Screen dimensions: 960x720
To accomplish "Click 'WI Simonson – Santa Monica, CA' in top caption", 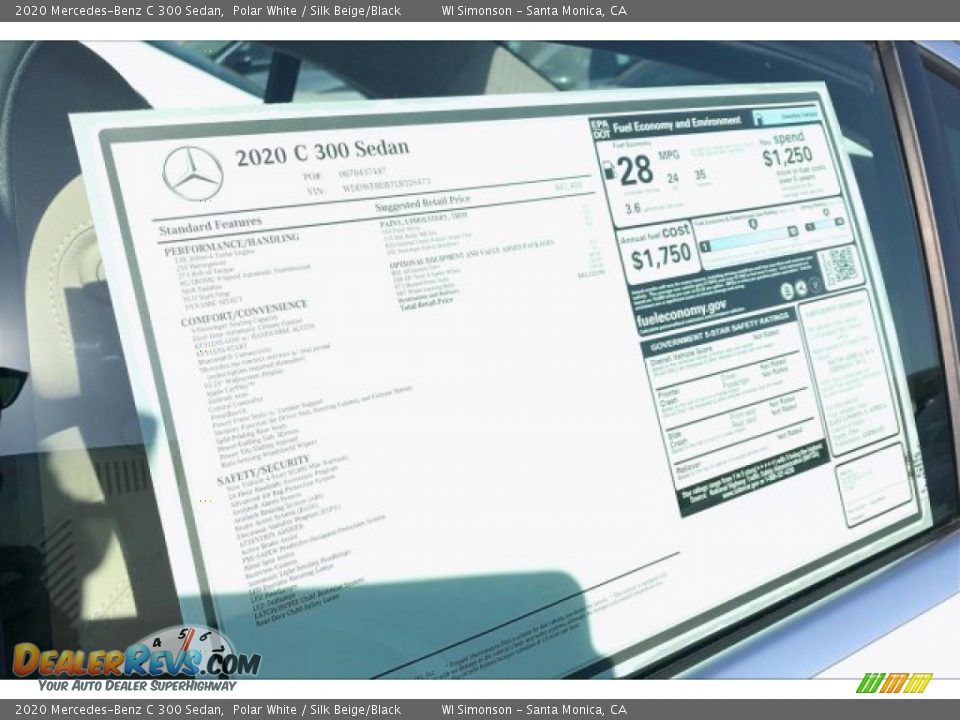I will [534, 10].
